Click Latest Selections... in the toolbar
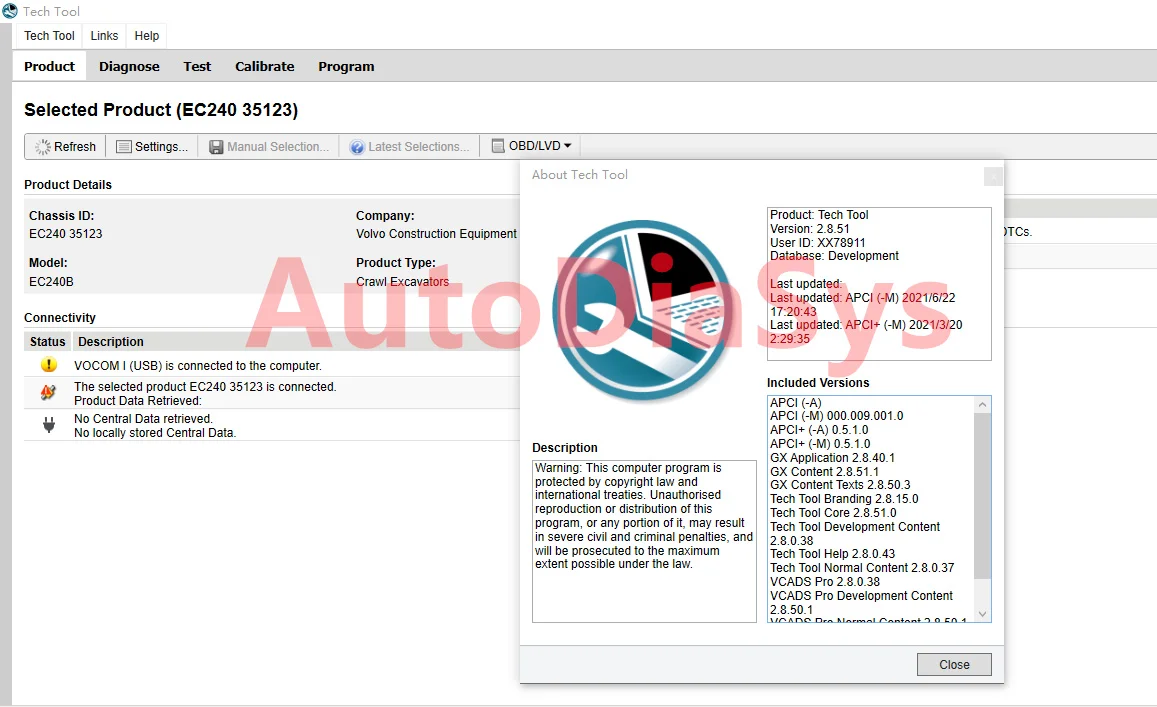The image size is (1157, 707). [410, 146]
